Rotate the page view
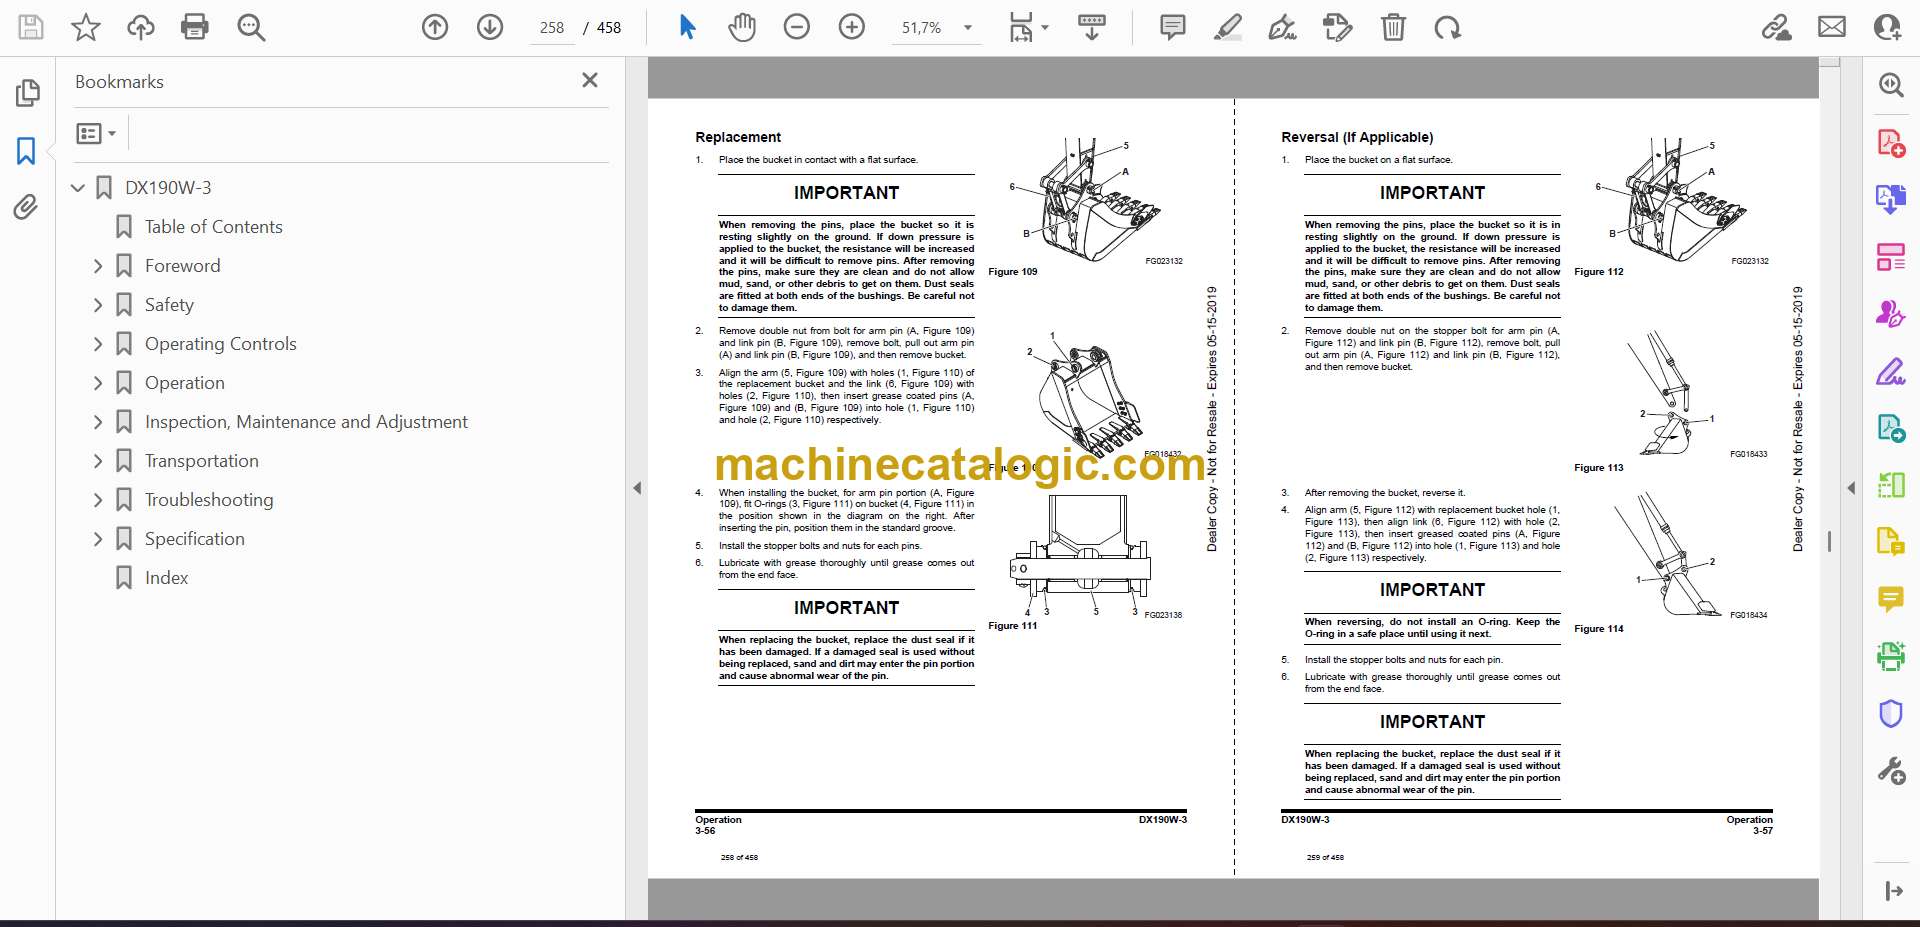Viewport: 1920px width, 927px height. [x=1448, y=27]
